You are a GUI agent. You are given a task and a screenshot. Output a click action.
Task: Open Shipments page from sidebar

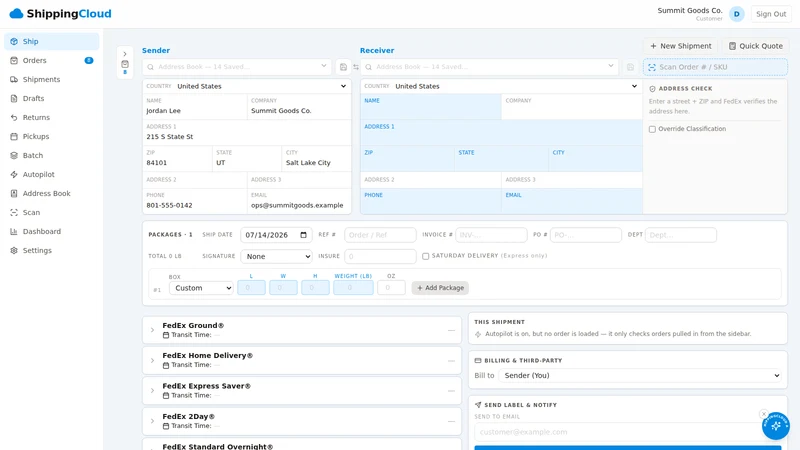click(52, 80)
